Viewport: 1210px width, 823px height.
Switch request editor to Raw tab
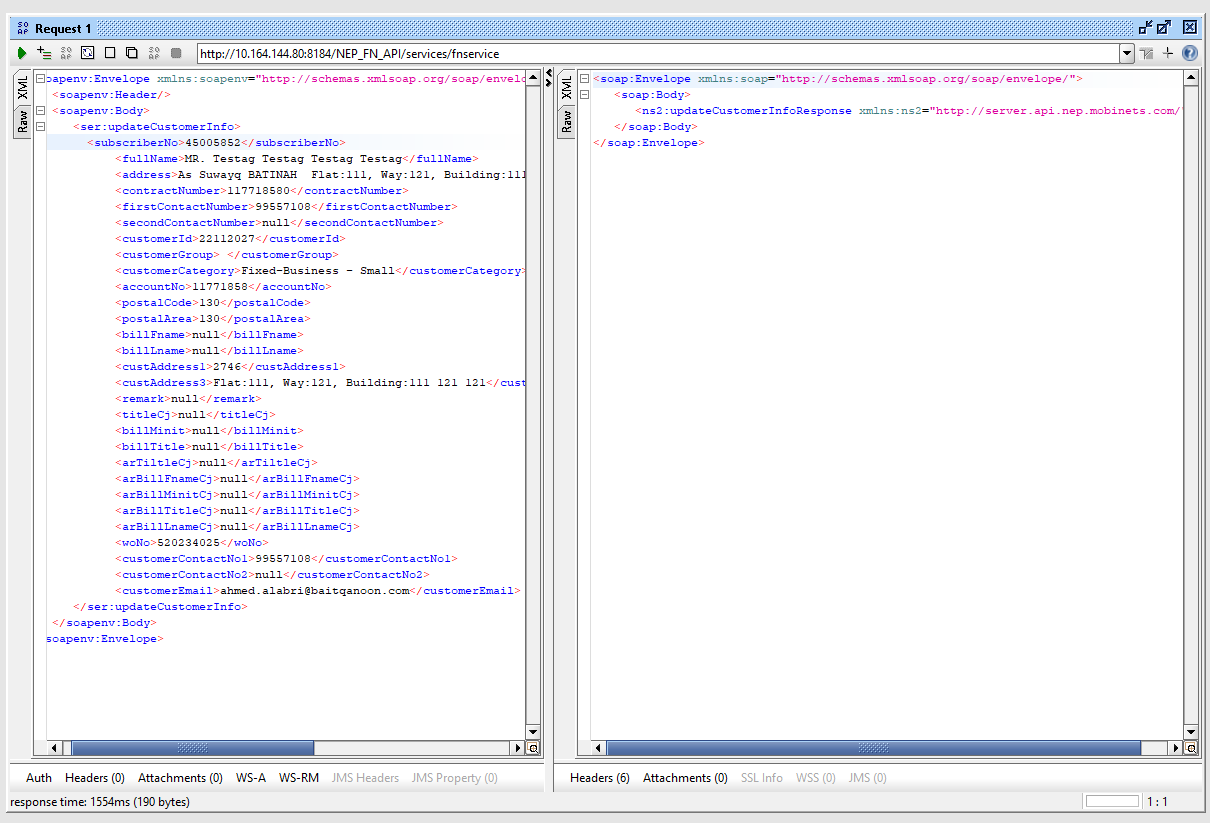tap(22, 122)
